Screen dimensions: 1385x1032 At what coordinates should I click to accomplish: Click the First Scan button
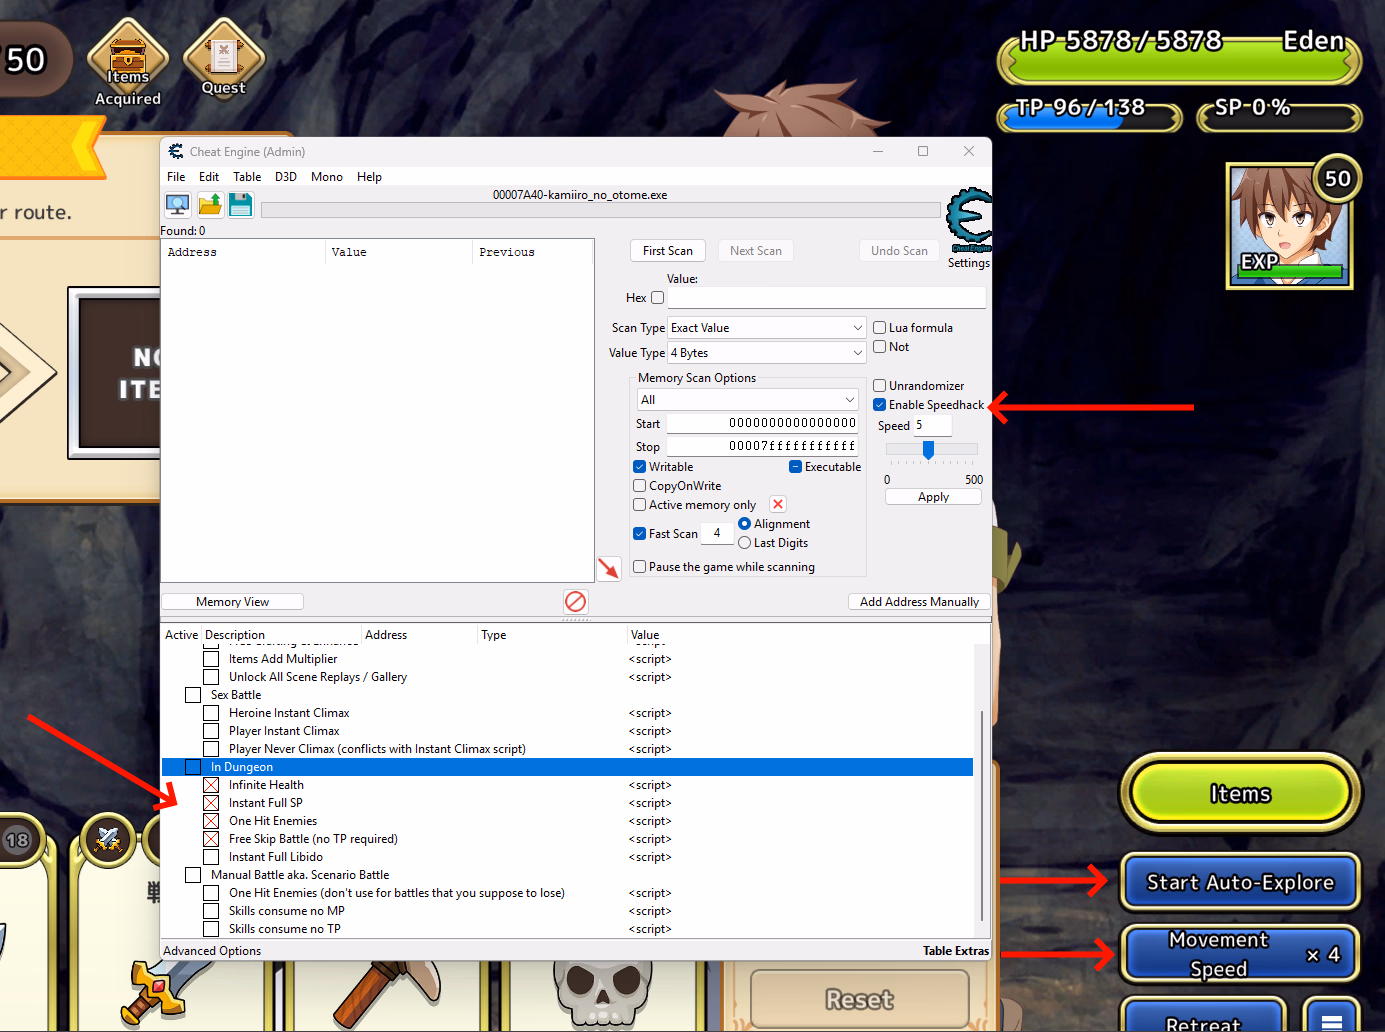click(667, 251)
